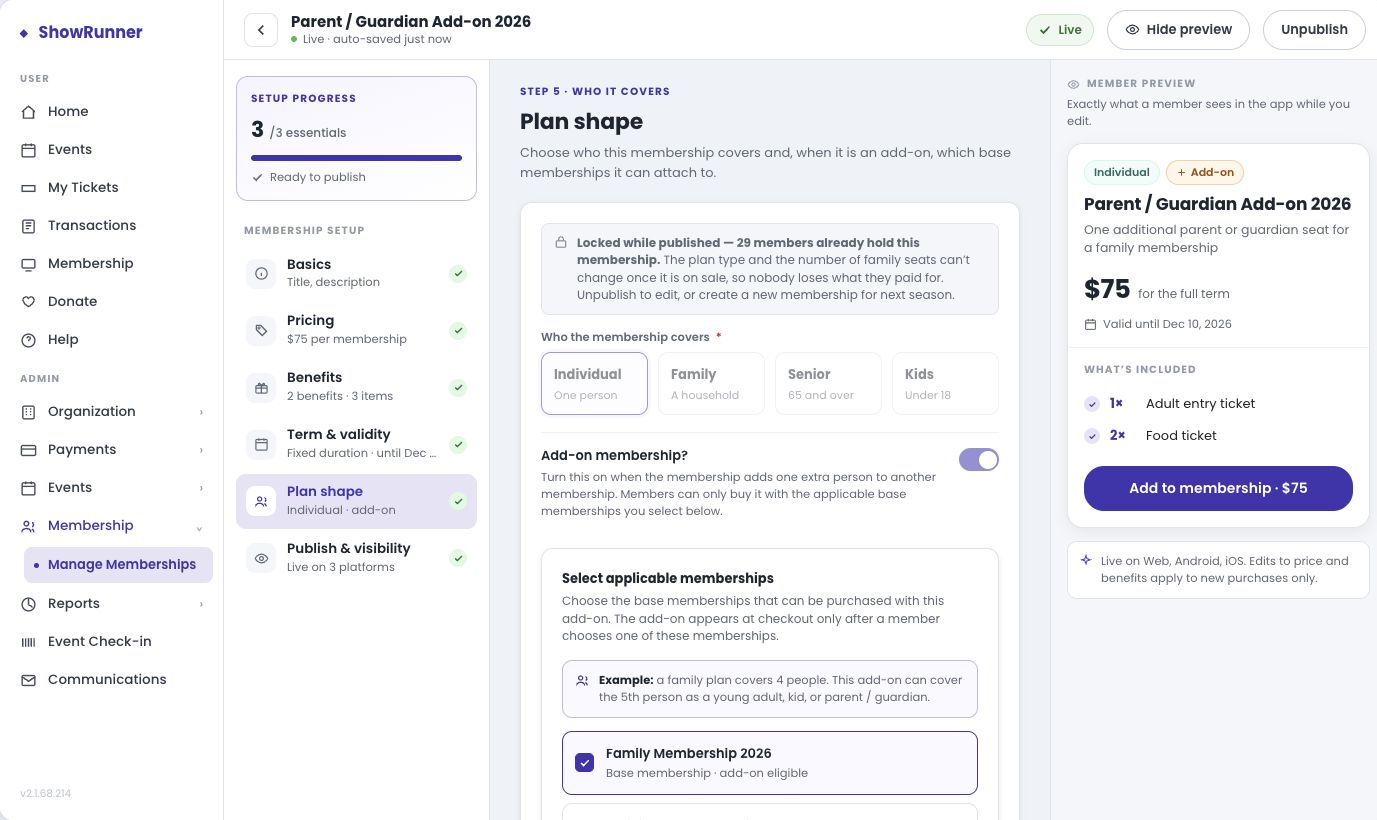The width and height of the screenshot is (1377, 820).
Task: Select the Senior 65 and over option
Action: click(x=828, y=383)
